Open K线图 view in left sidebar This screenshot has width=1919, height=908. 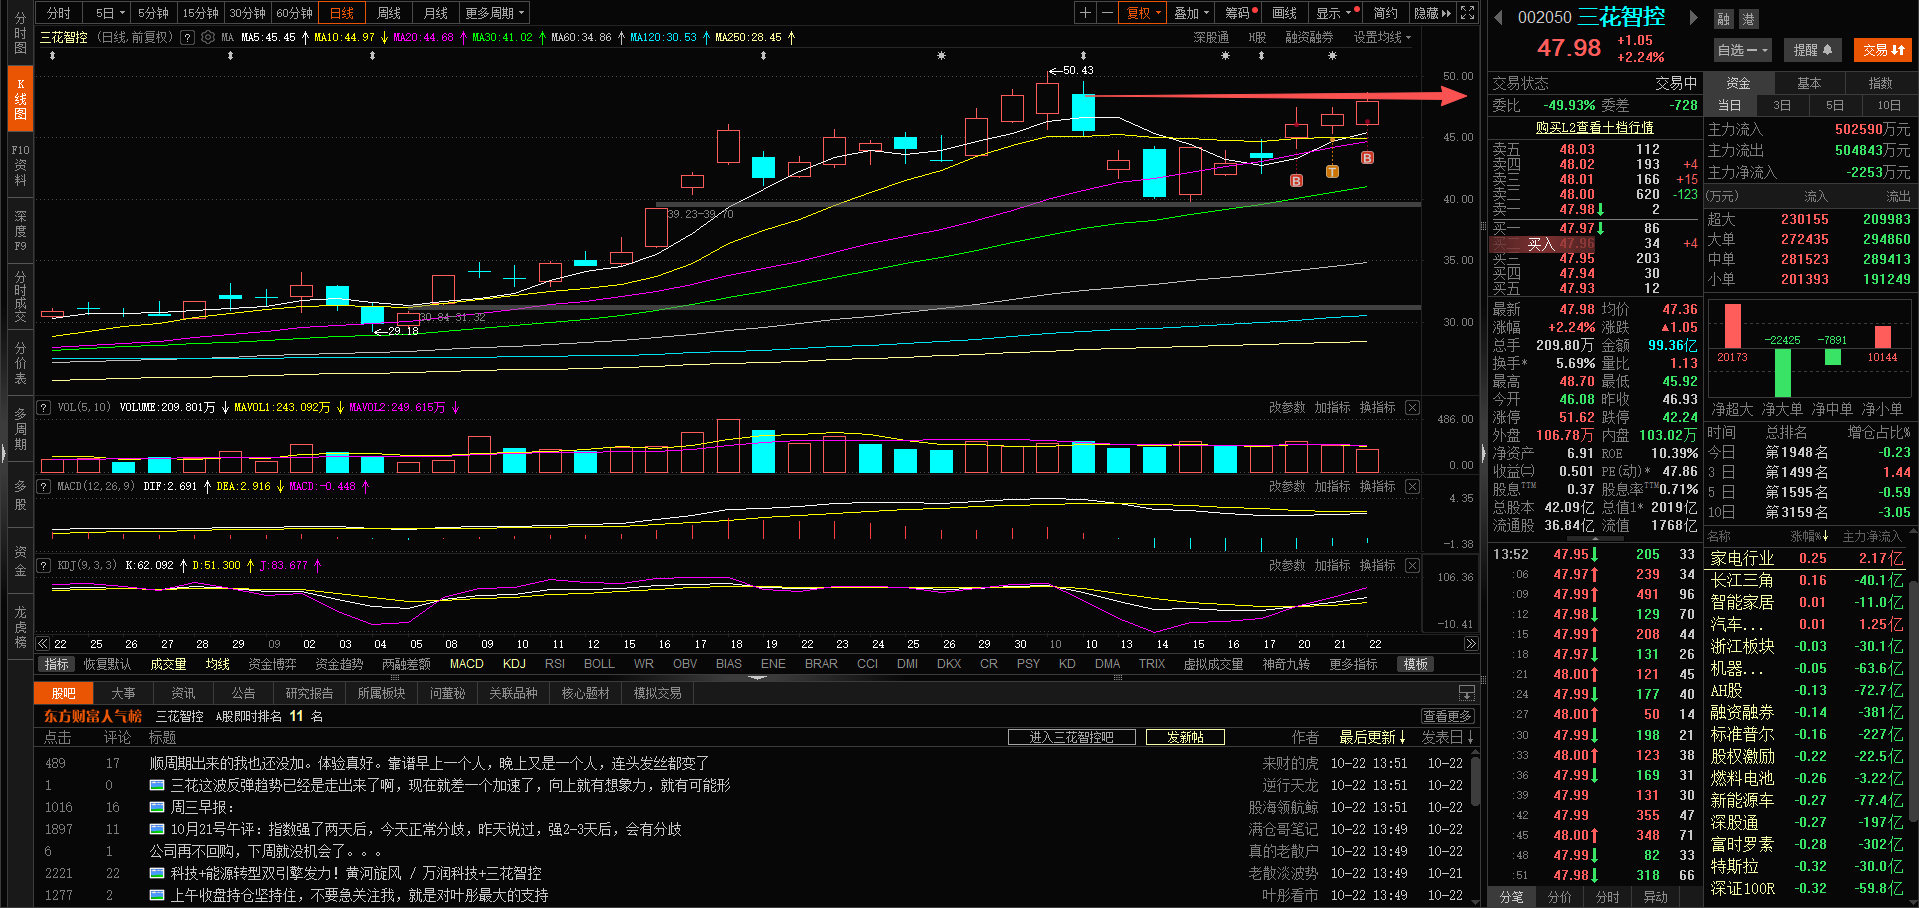point(20,99)
